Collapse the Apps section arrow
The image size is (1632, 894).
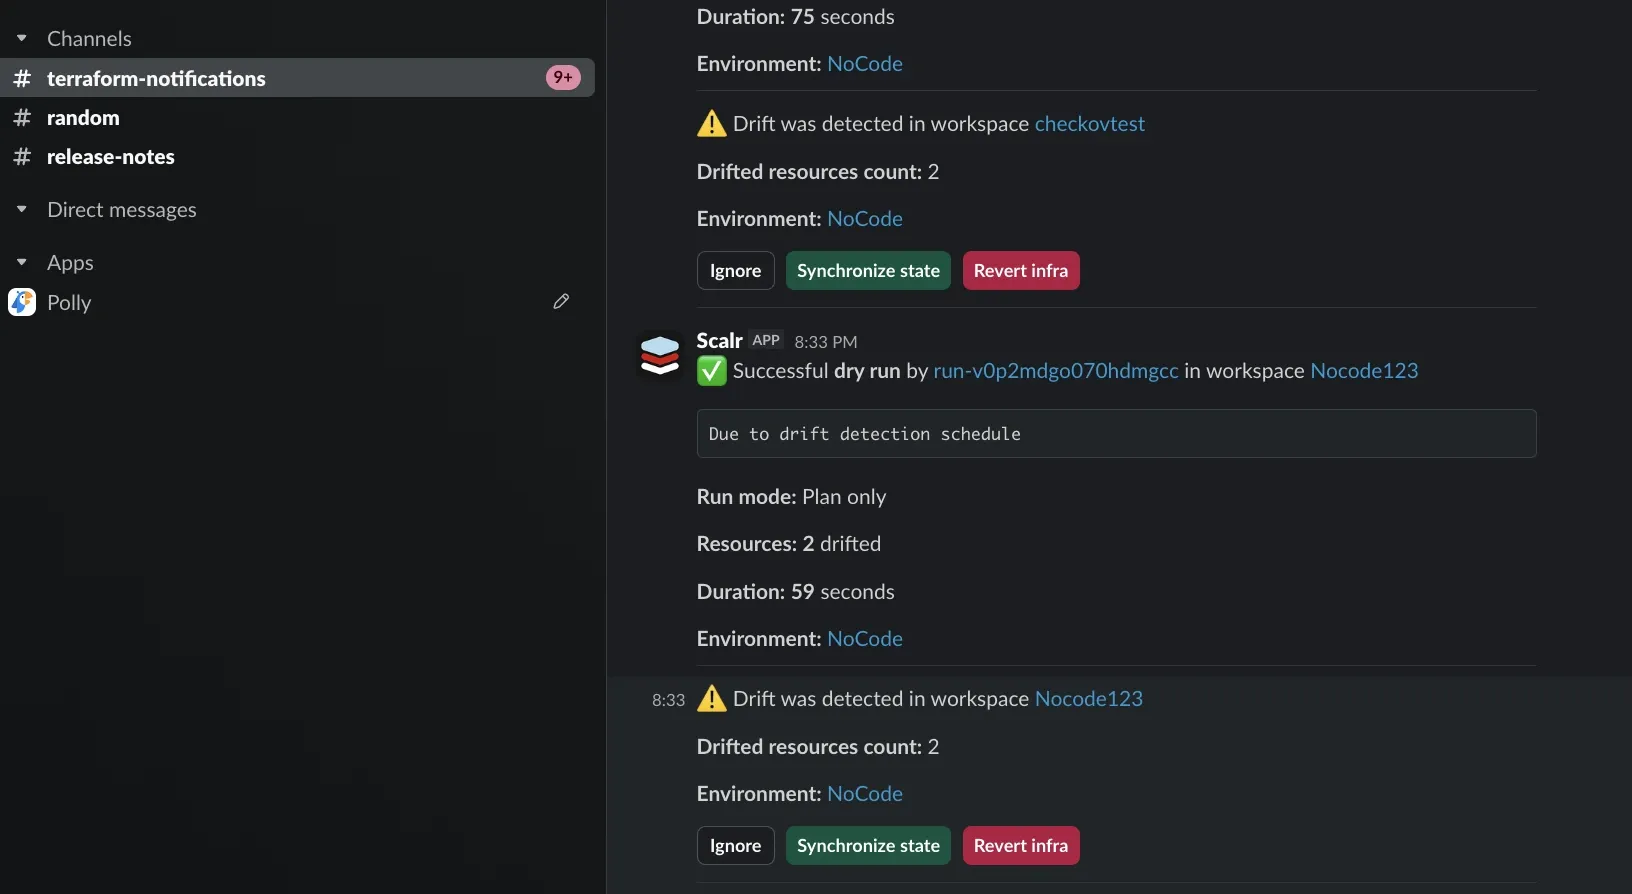click(x=22, y=263)
